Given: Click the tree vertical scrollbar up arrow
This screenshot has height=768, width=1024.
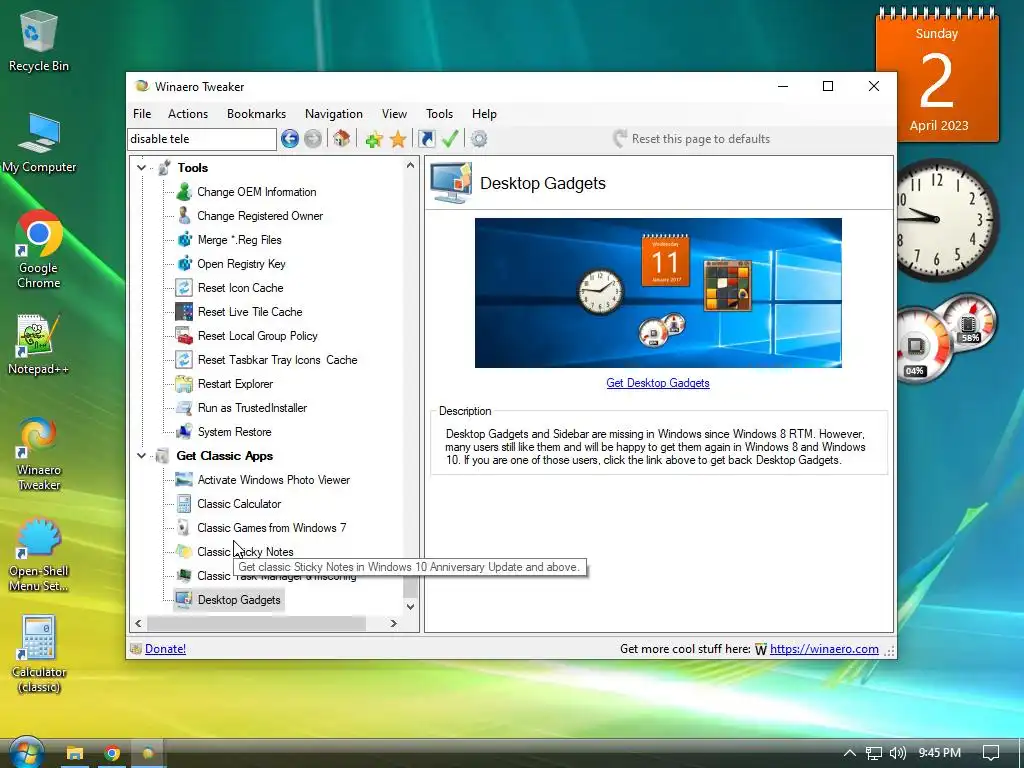Looking at the screenshot, I should point(410,165).
